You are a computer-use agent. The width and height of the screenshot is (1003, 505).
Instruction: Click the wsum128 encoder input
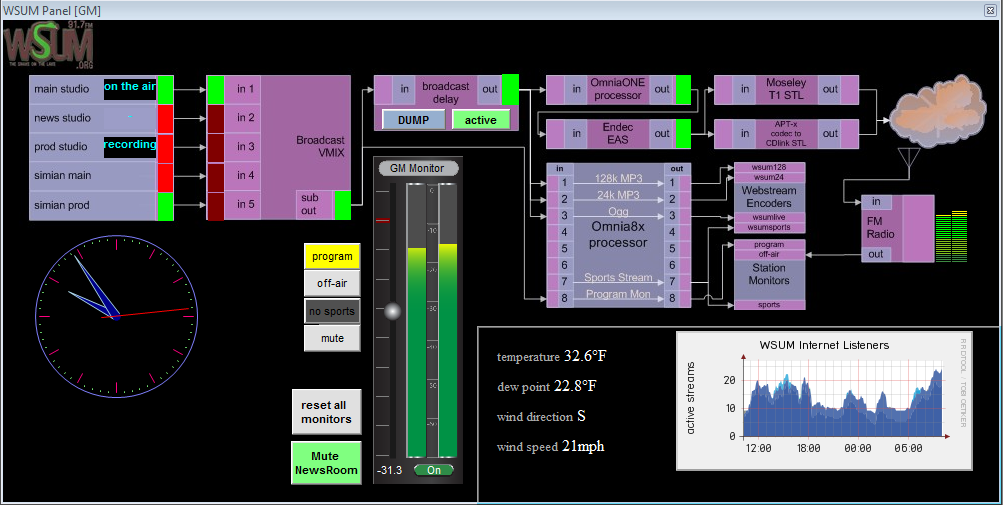(769, 167)
